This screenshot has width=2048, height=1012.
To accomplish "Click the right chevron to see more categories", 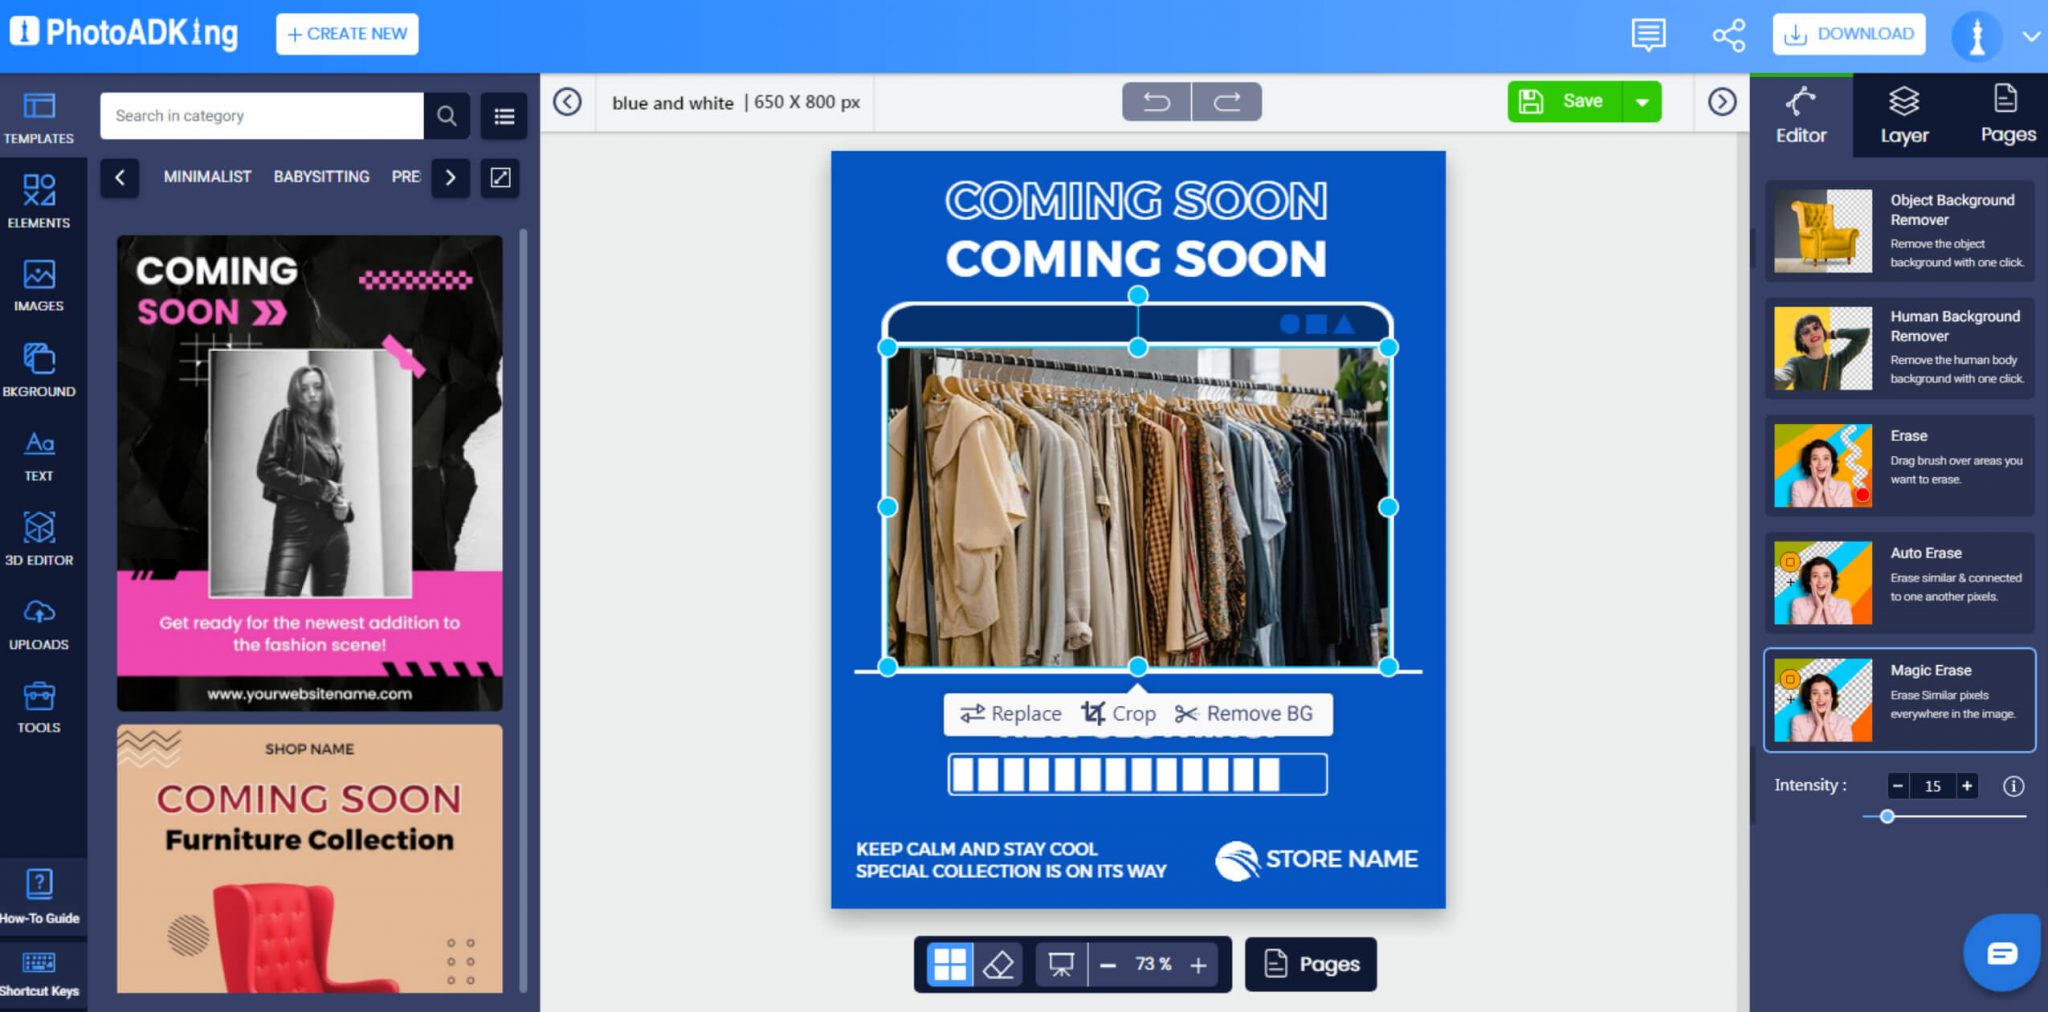I will tap(450, 178).
